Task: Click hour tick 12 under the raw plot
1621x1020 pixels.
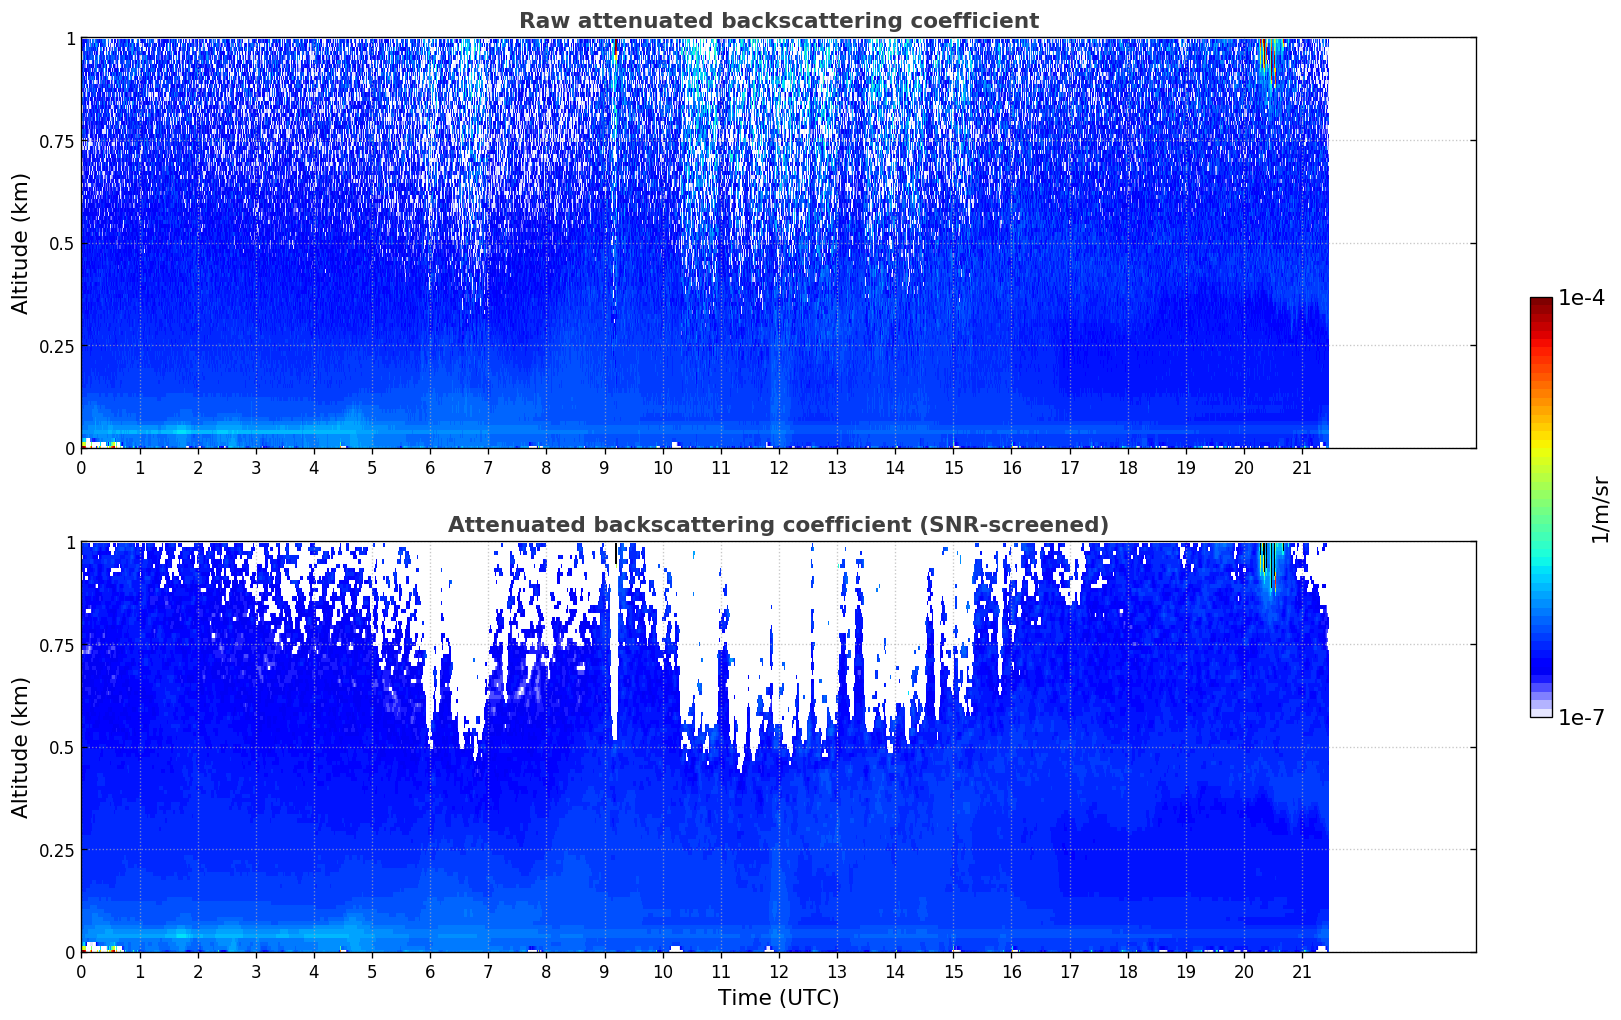Action: tap(779, 467)
